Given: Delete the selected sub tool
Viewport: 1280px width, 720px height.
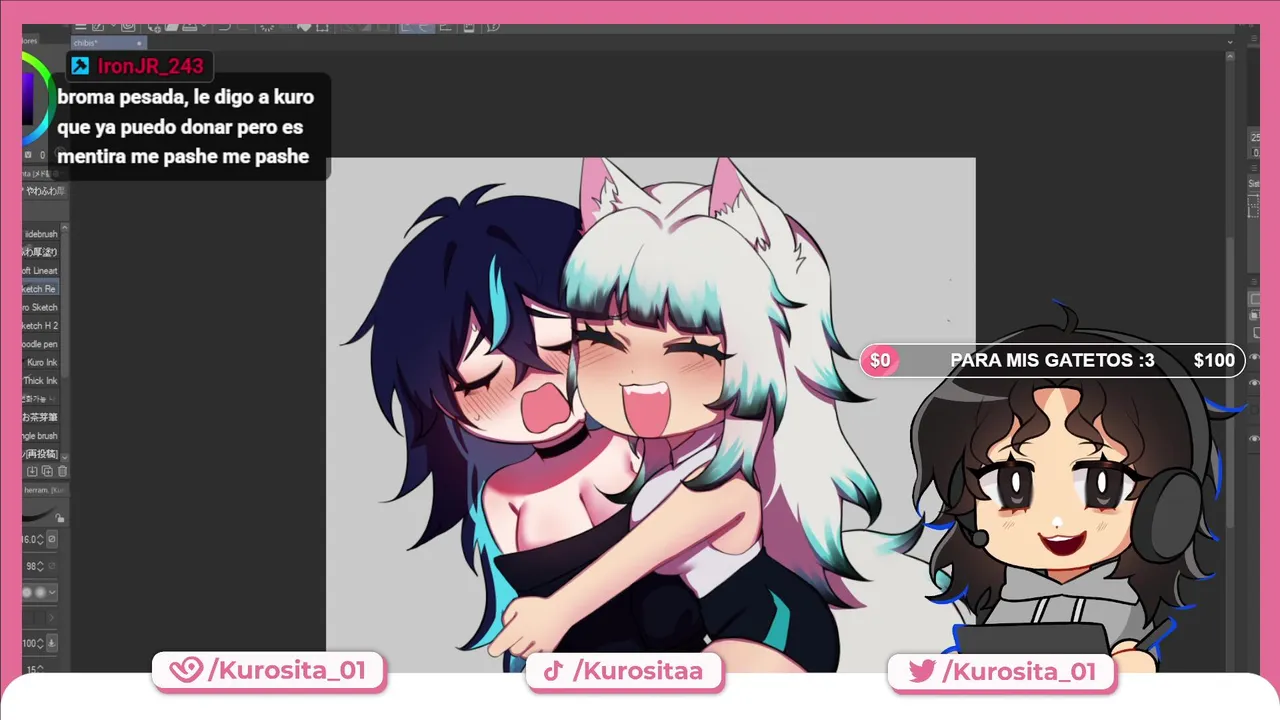Looking at the screenshot, I should [62, 471].
